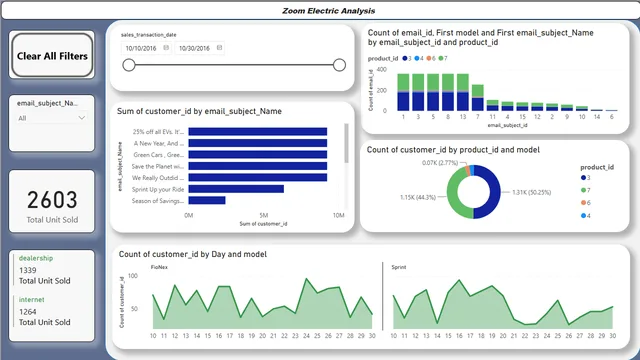640x360 pixels.
Task: Select the 'A New Year, And' bar
Action: 258,143
